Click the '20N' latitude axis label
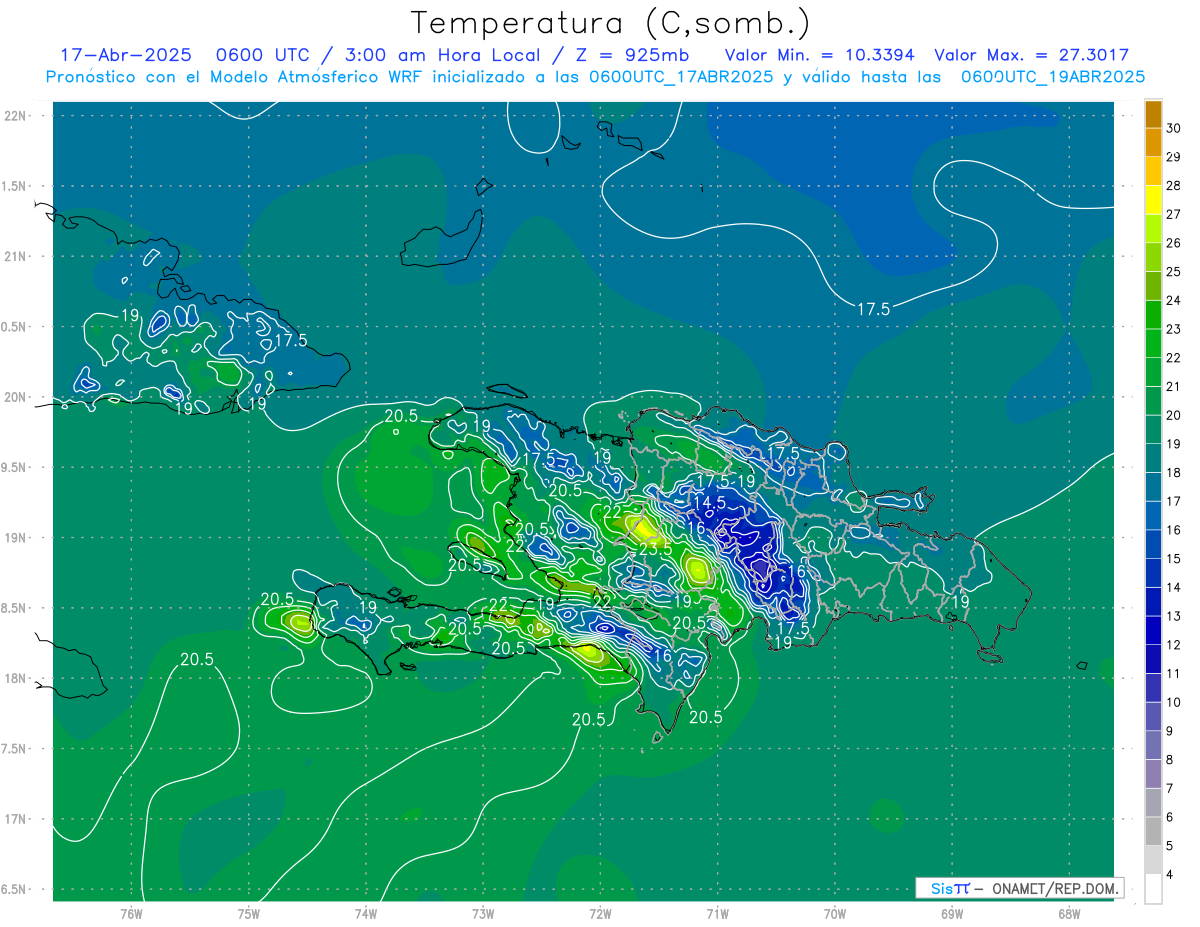This screenshot has height=927, width=1200. (x=16, y=397)
